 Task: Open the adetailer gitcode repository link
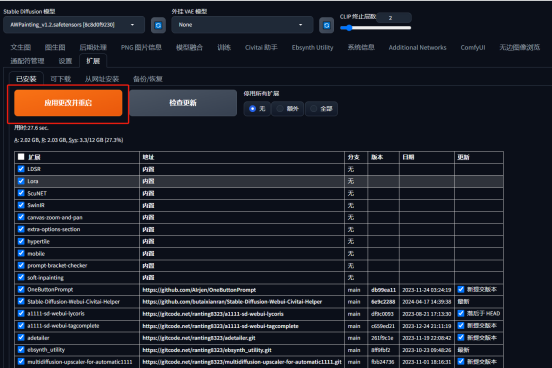pos(199,338)
